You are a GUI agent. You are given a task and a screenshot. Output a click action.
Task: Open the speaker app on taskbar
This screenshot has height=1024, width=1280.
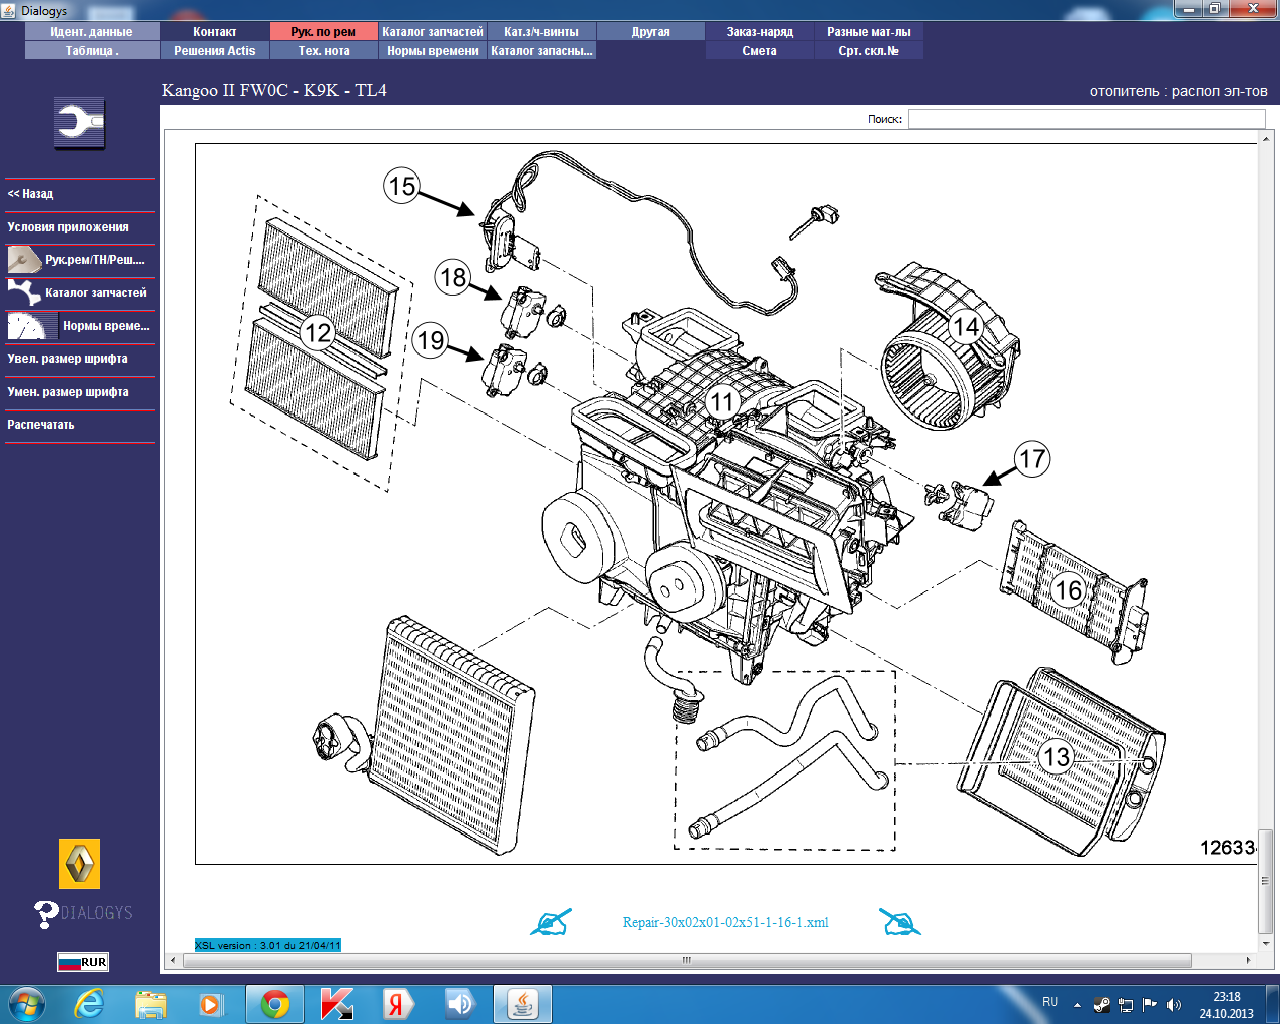pos(460,1004)
